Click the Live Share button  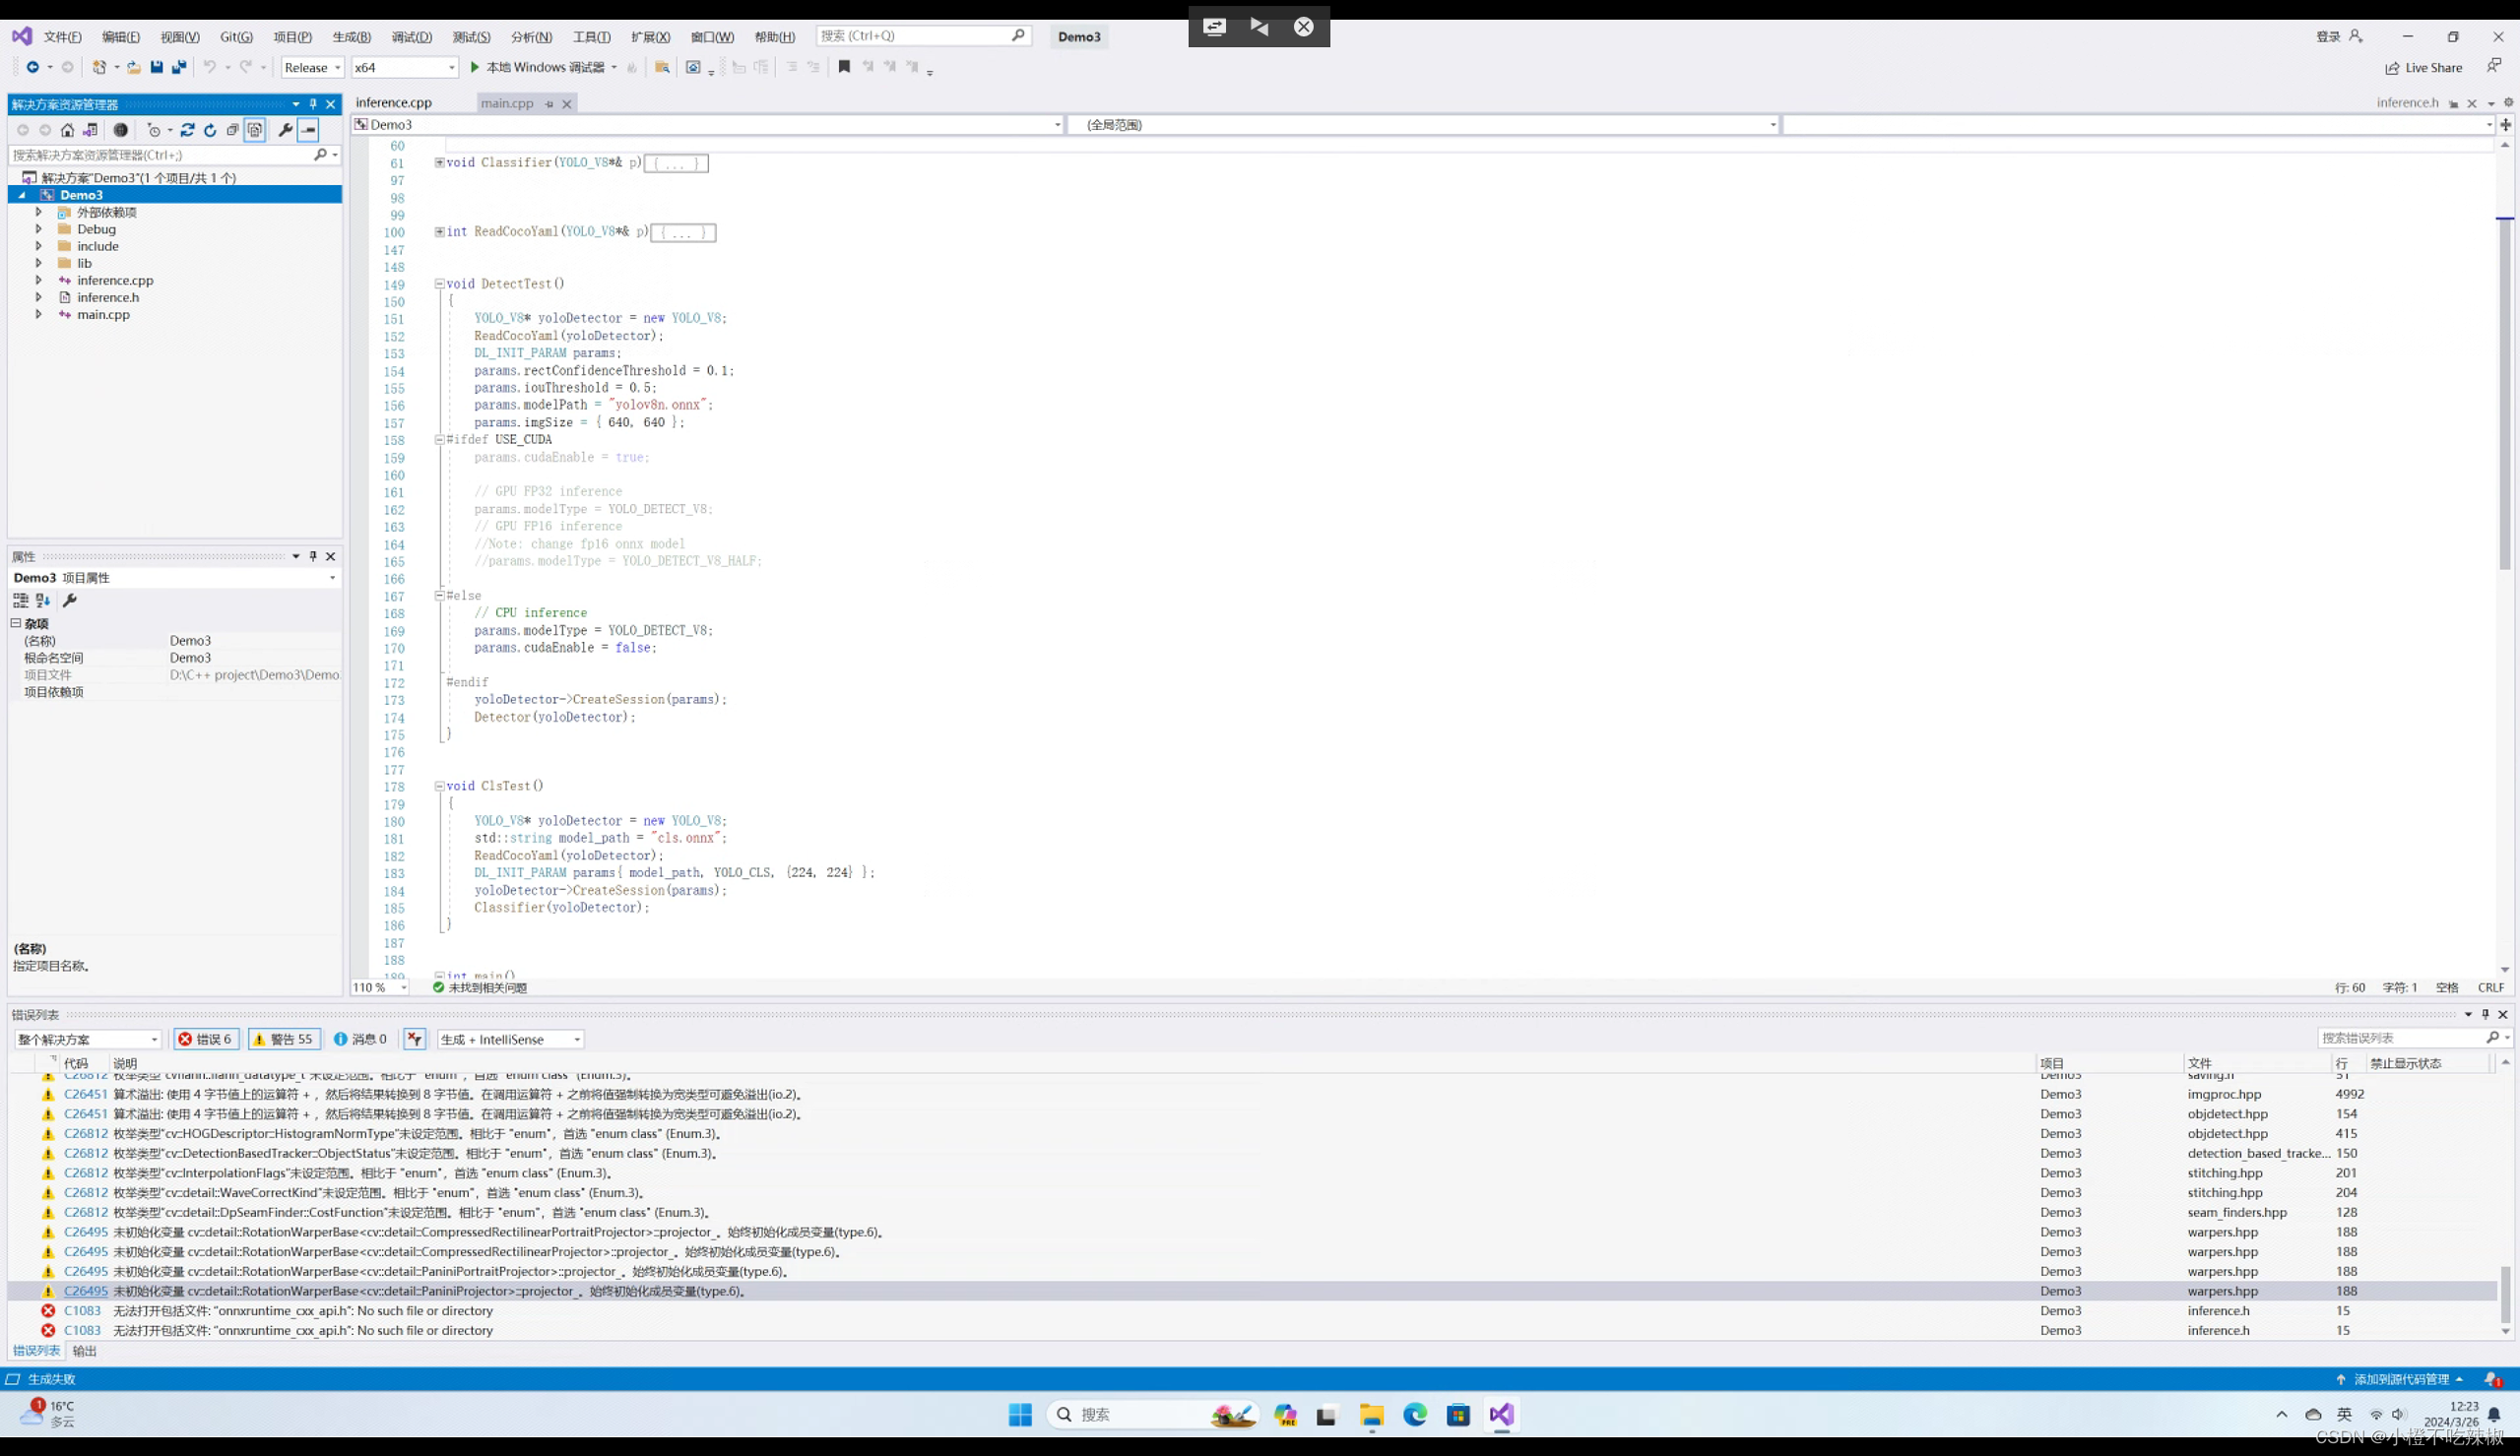[x=2423, y=68]
